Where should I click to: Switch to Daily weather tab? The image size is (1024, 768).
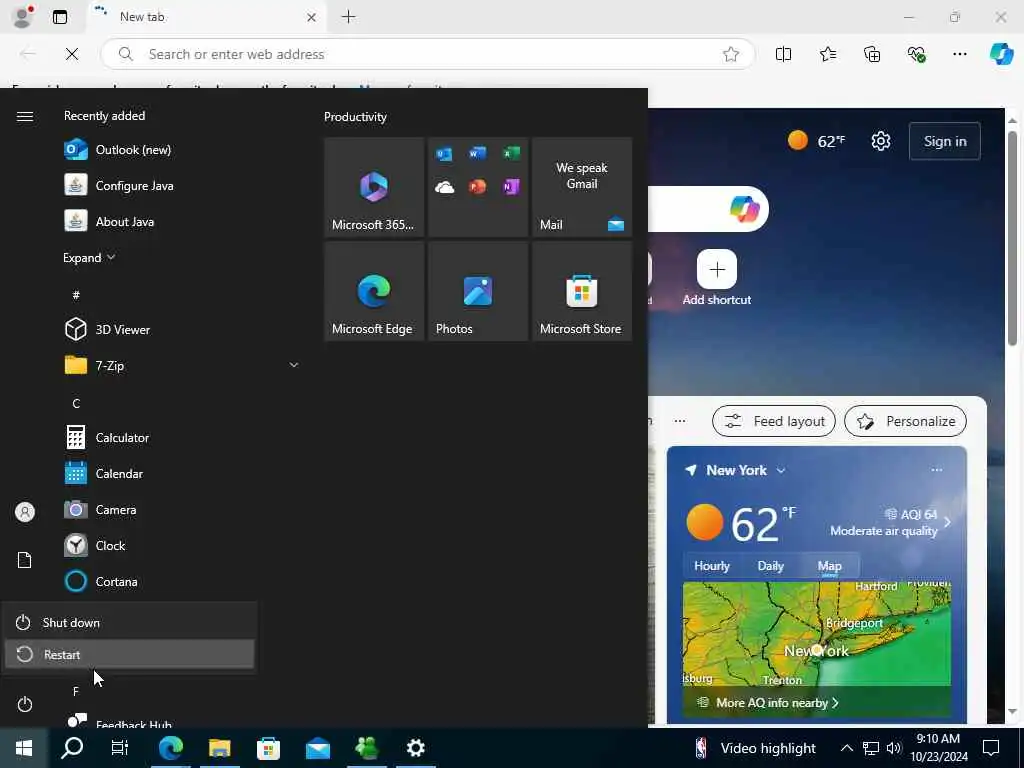(770, 566)
